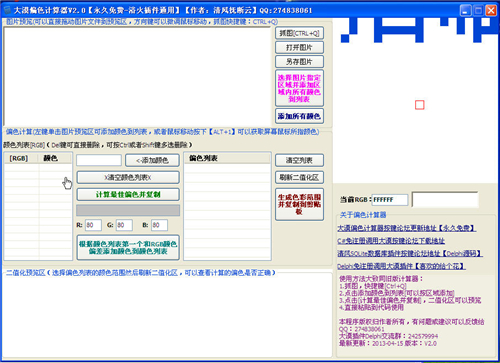Image resolution: width=500 pixels, height=363 pixels.
Task: Save image using 另存图片 button
Action: (x=299, y=62)
